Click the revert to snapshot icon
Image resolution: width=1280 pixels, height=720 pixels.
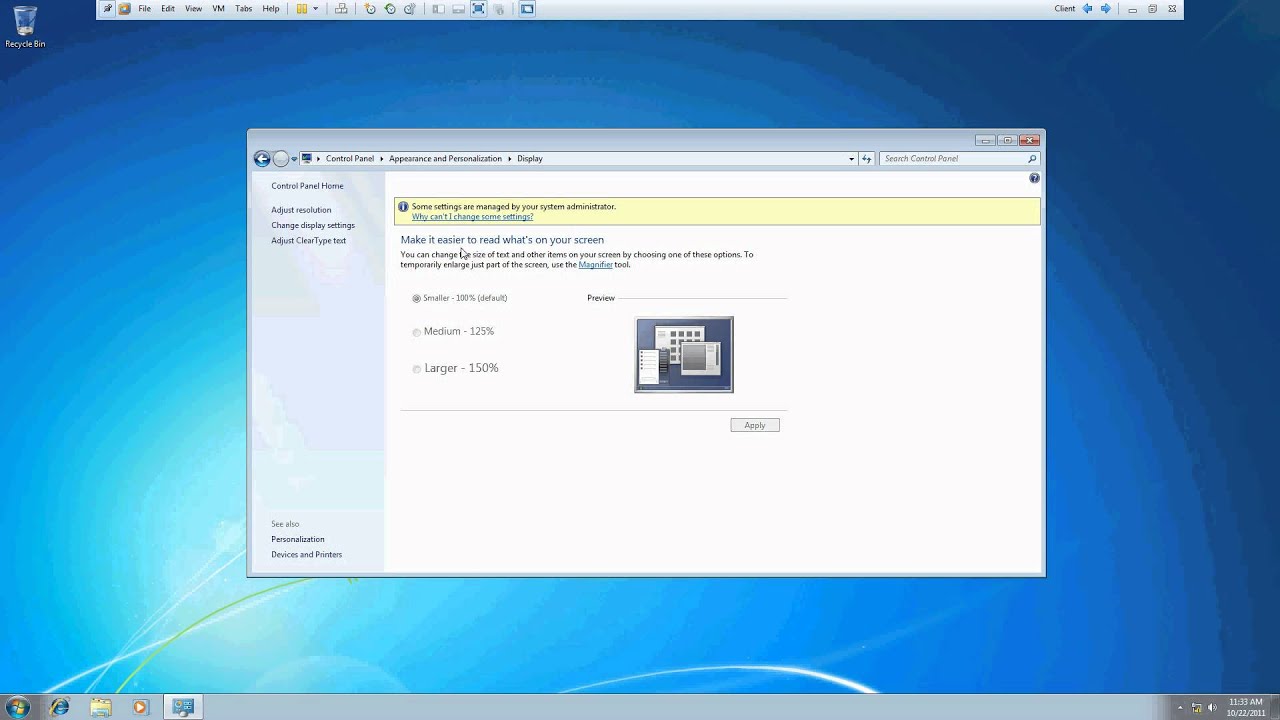[x=390, y=8]
